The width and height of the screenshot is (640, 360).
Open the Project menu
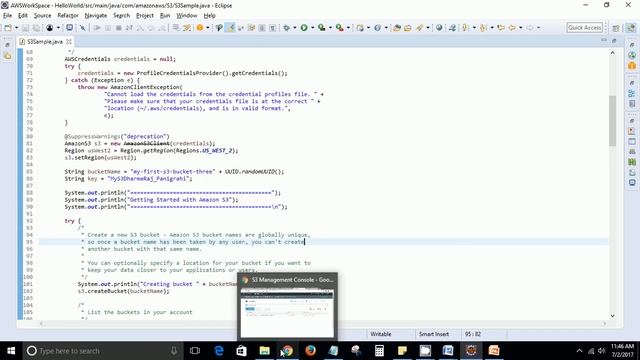pos(145,16)
